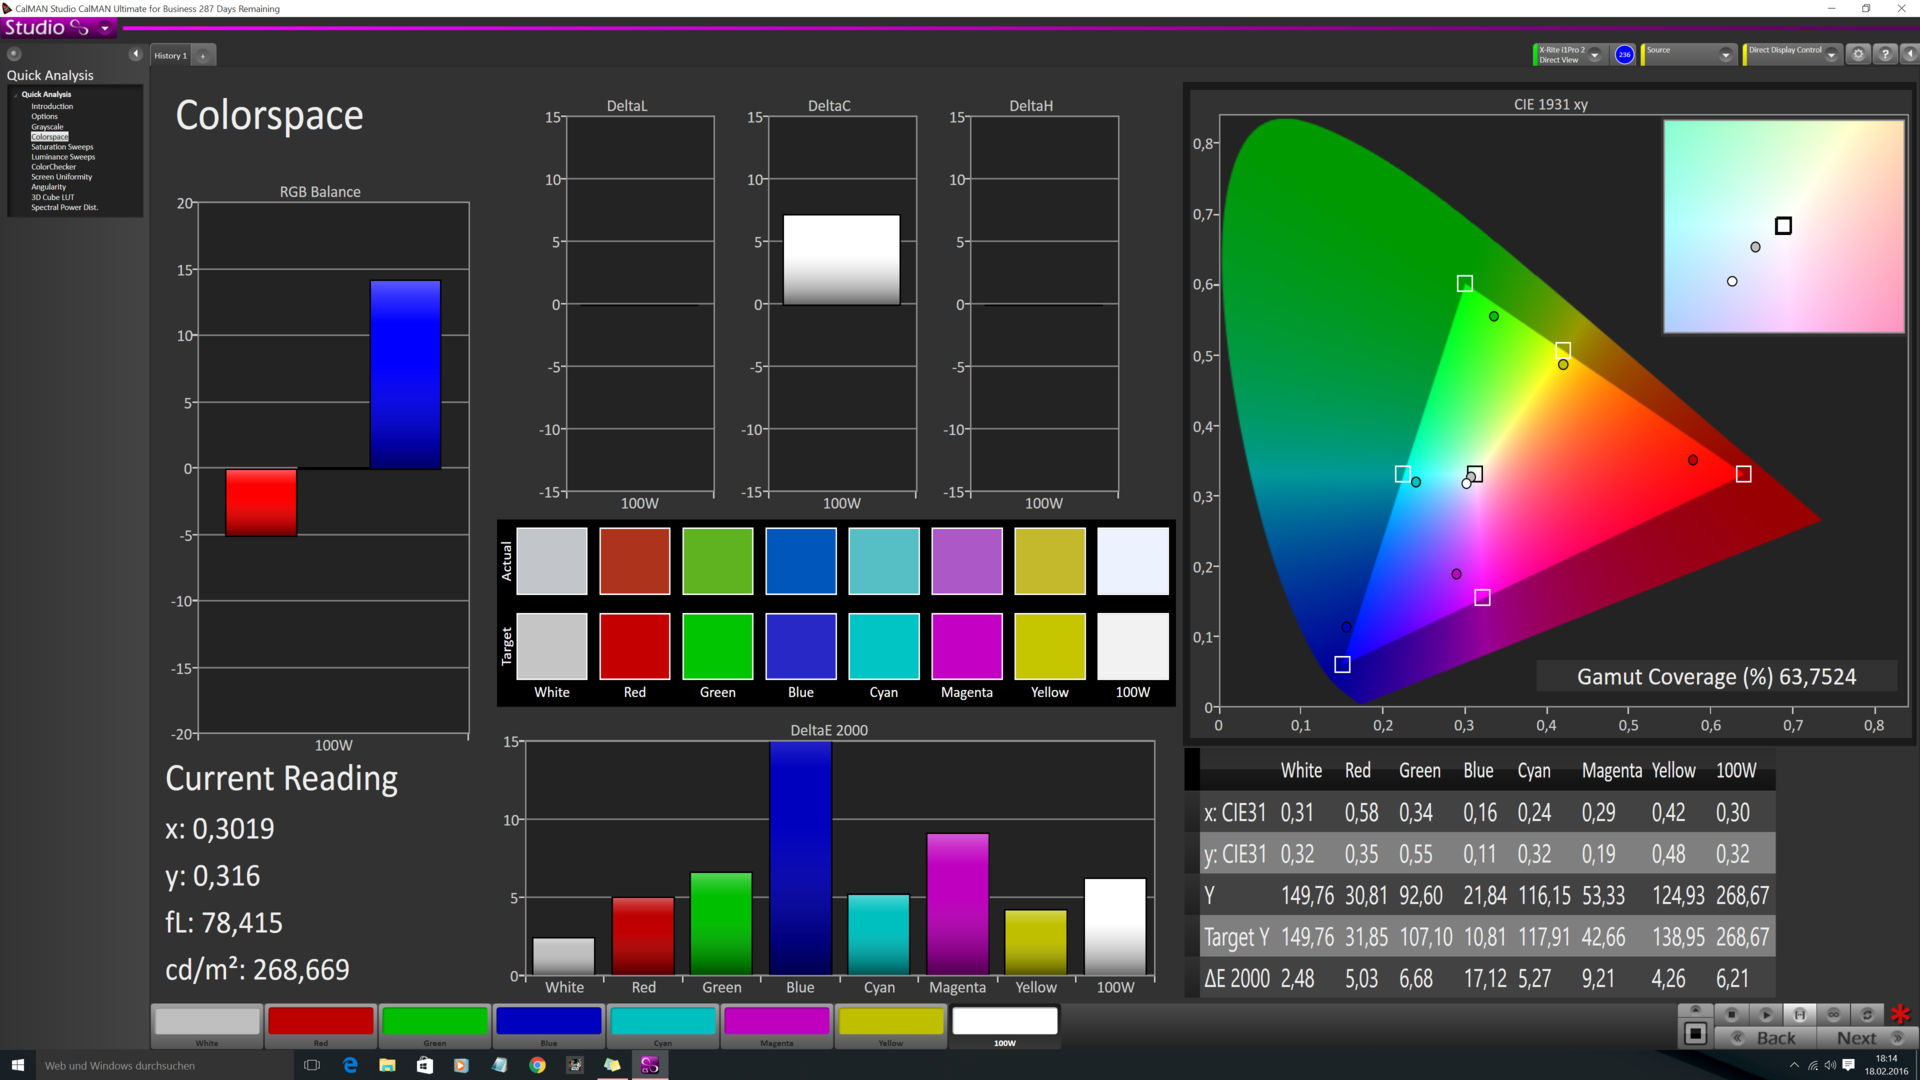The image size is (1920, 1080).
Task: Select the History 1 tab
Action: 170,56
